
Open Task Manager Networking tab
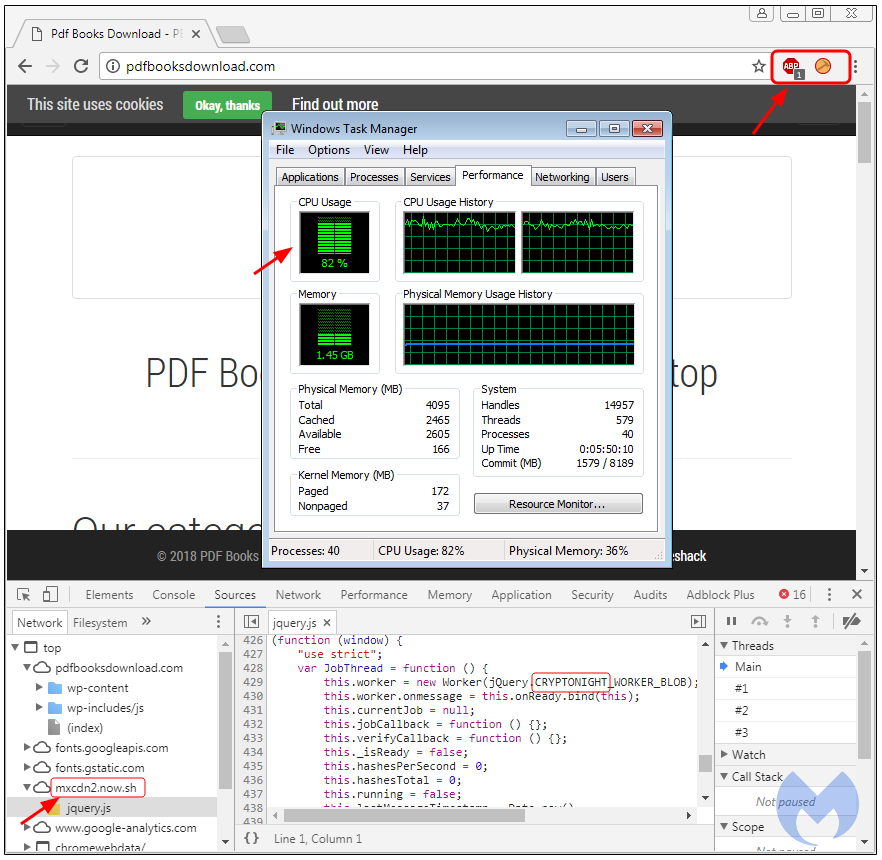[562, 177]
